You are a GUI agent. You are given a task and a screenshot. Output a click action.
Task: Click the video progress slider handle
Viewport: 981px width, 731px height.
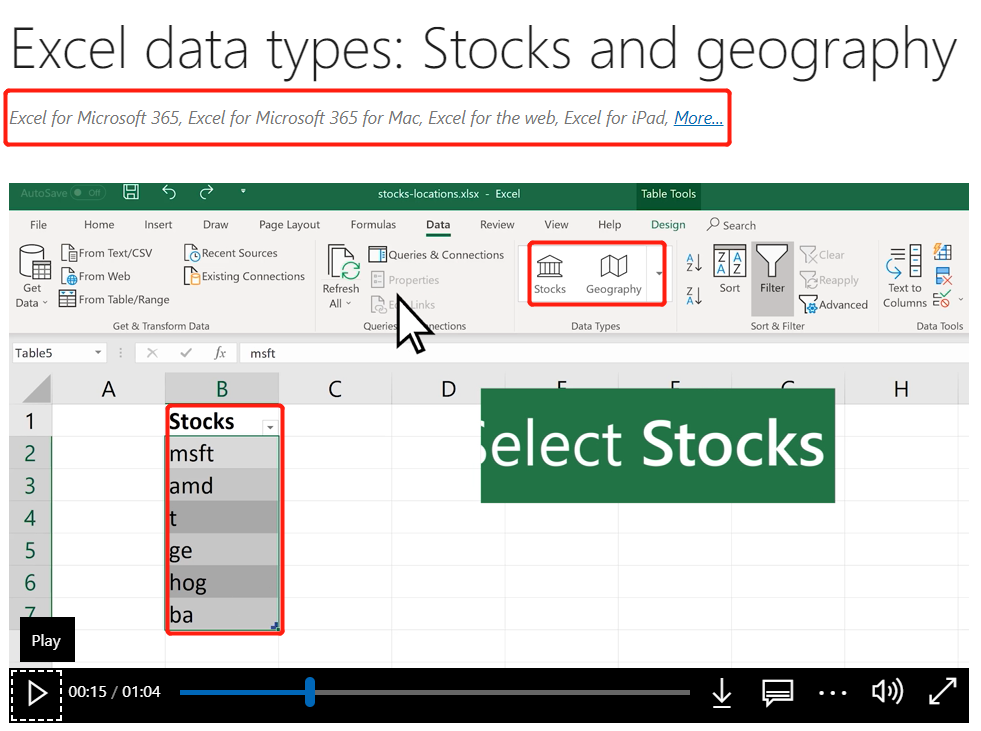[x=310, y=692]
